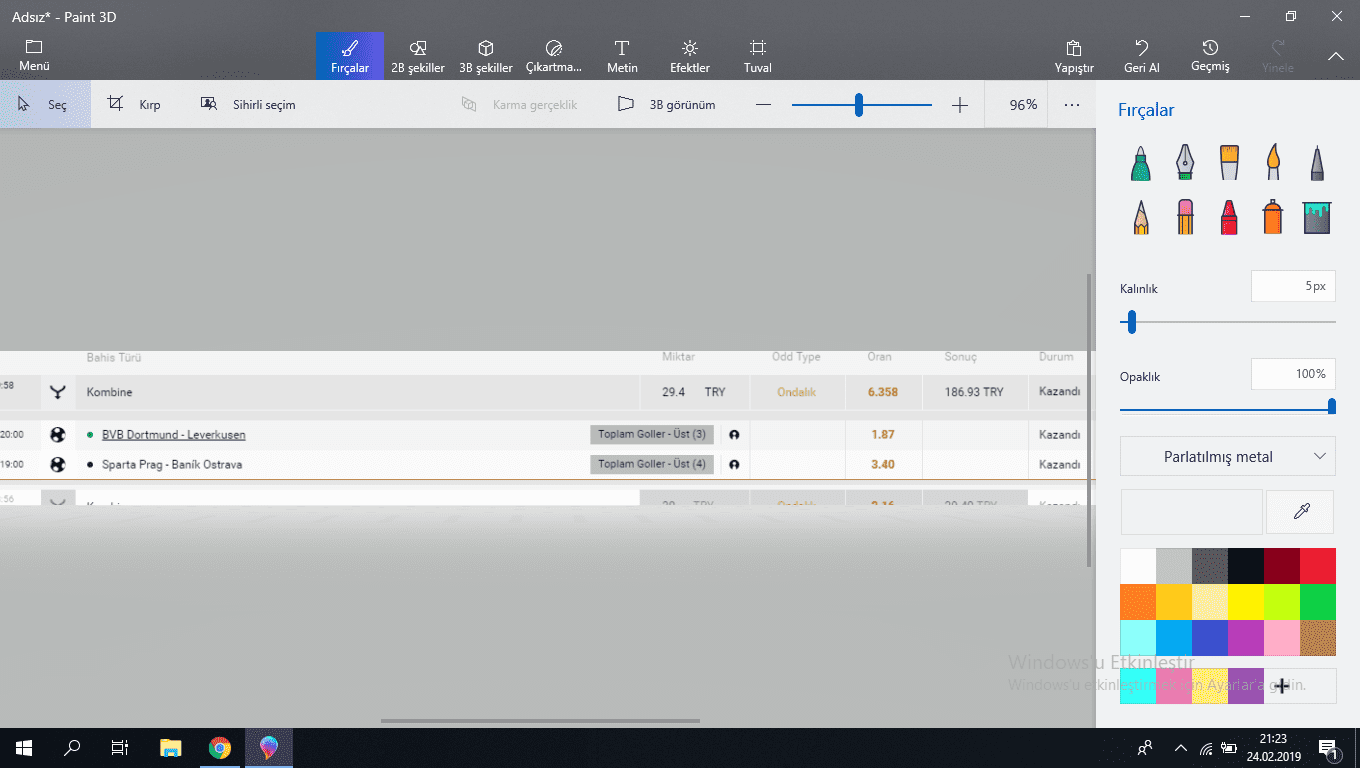Open the more options ellipsis

click(1072, 104)
